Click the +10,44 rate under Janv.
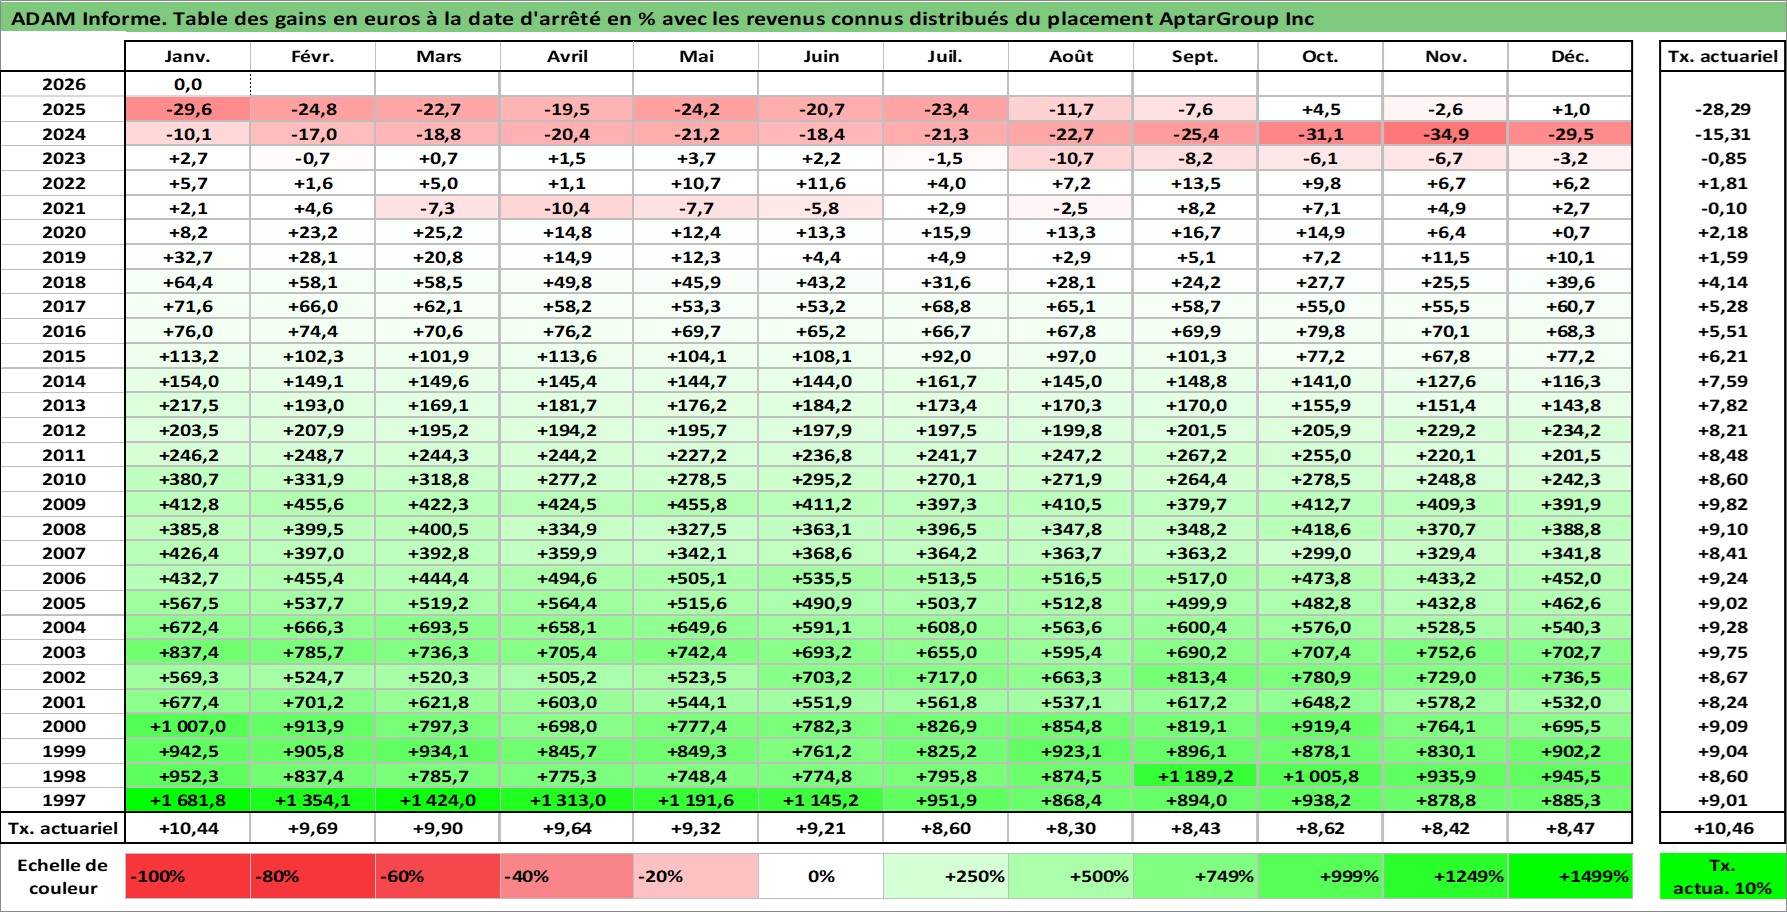This screenshot has width=1787, height=912. click(187, 828)
